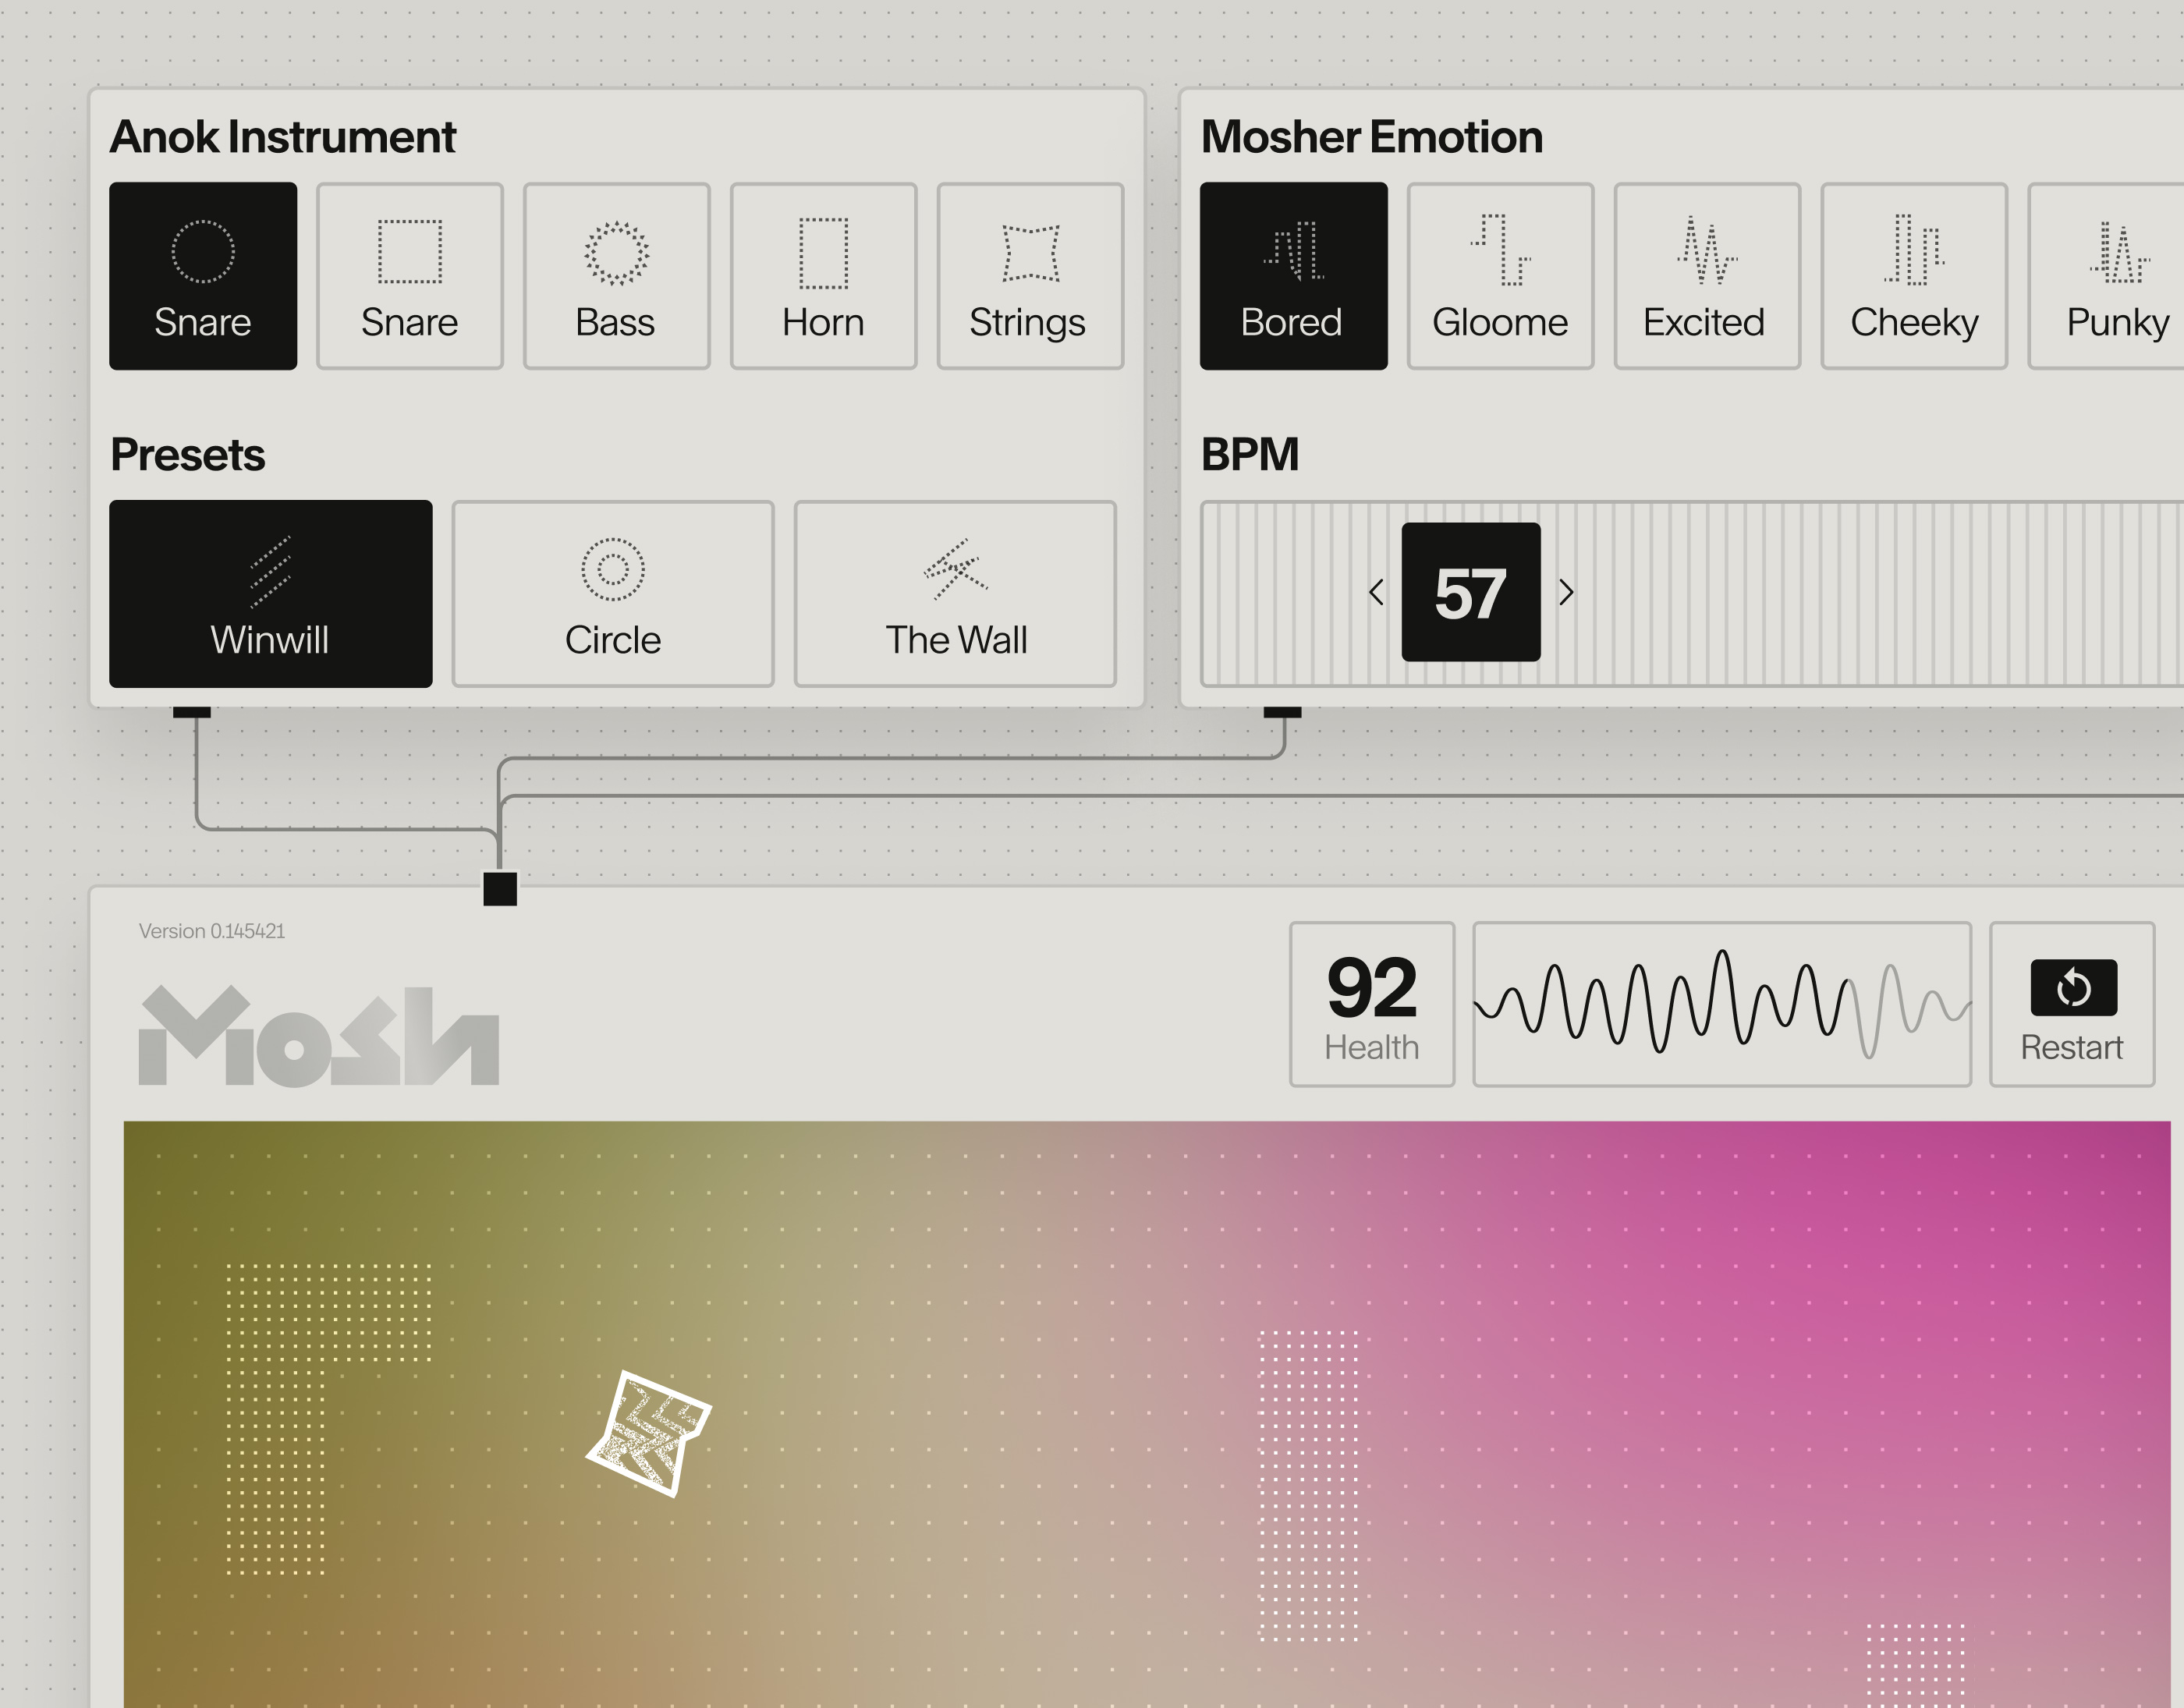This screenshot has height=1708, width=2184.
Task: Decrease BPM with left chevron
Action: 1376,592
